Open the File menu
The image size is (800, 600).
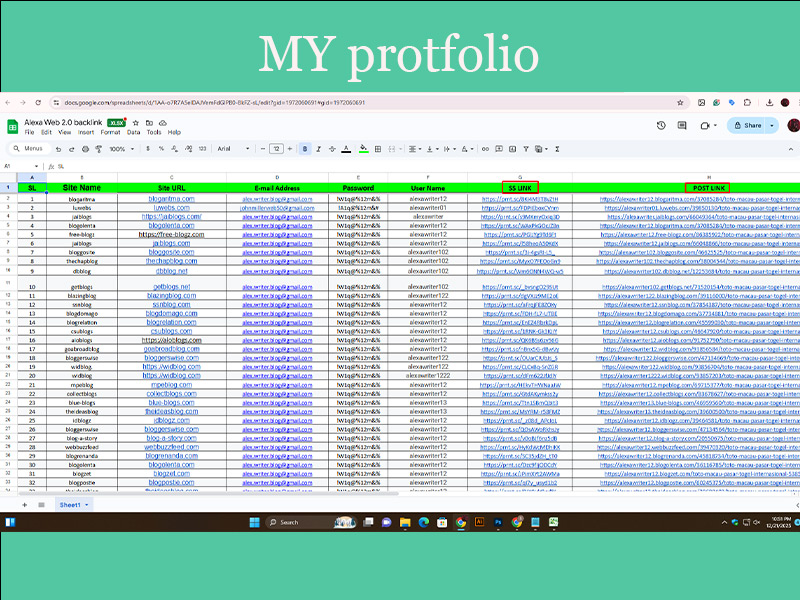[x=30, y=132]
